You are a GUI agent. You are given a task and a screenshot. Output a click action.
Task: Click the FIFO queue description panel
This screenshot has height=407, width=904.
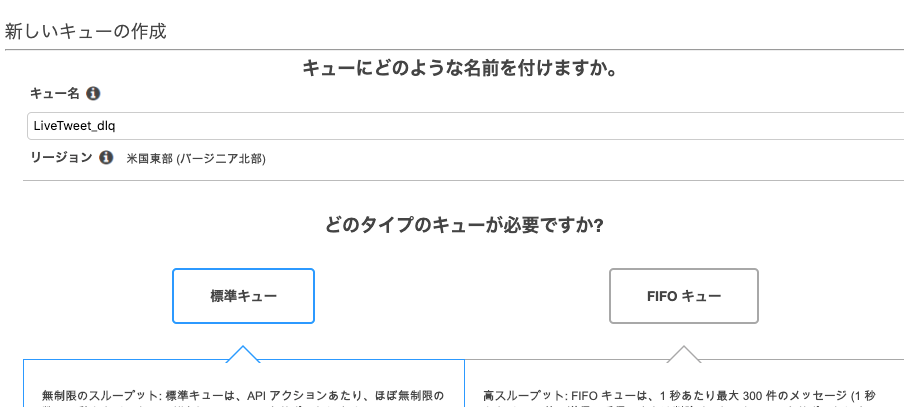[x=684, y=383]
